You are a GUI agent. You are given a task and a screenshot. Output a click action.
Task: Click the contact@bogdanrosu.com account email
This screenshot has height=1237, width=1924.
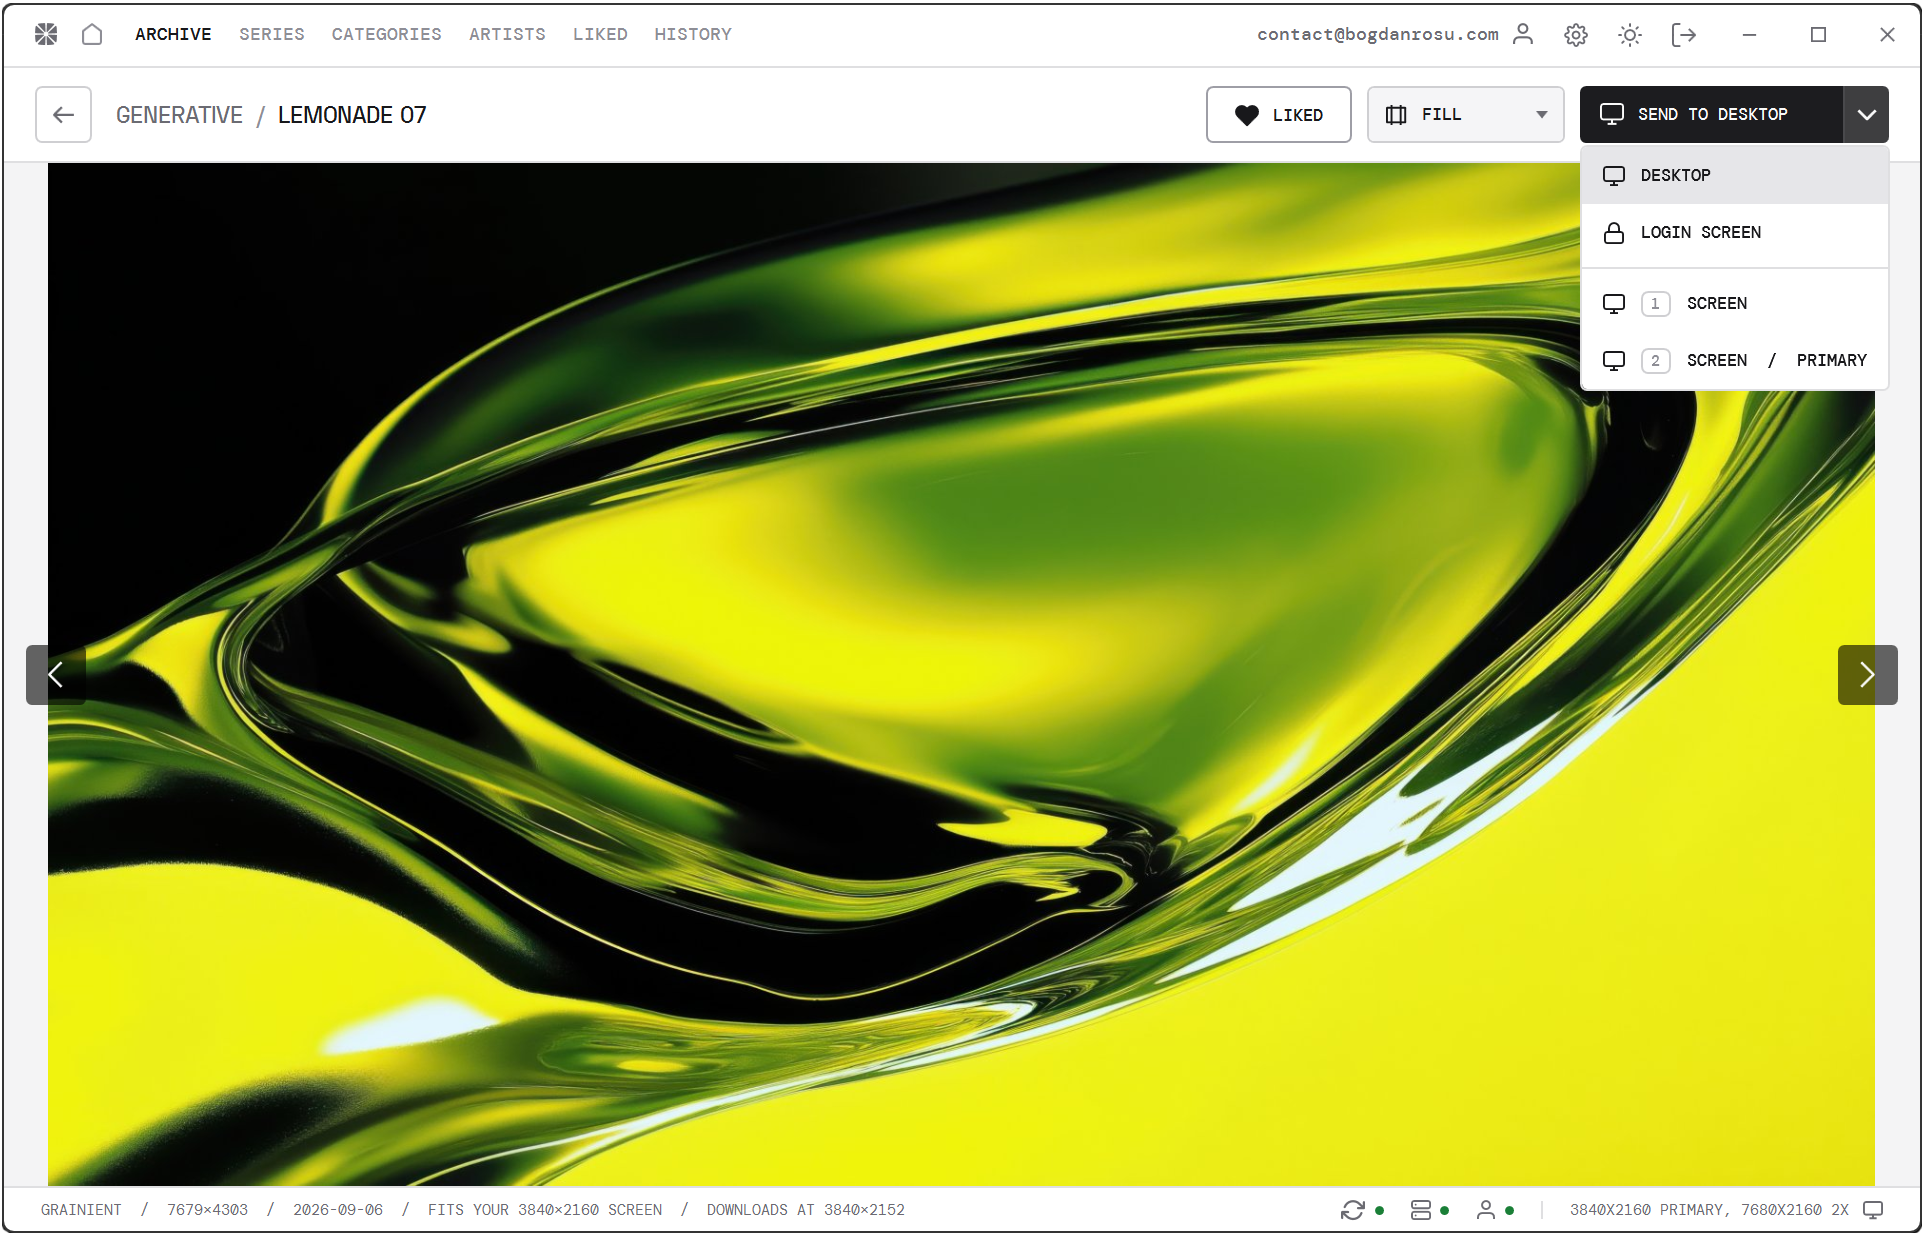click(x=1378, y=34)
